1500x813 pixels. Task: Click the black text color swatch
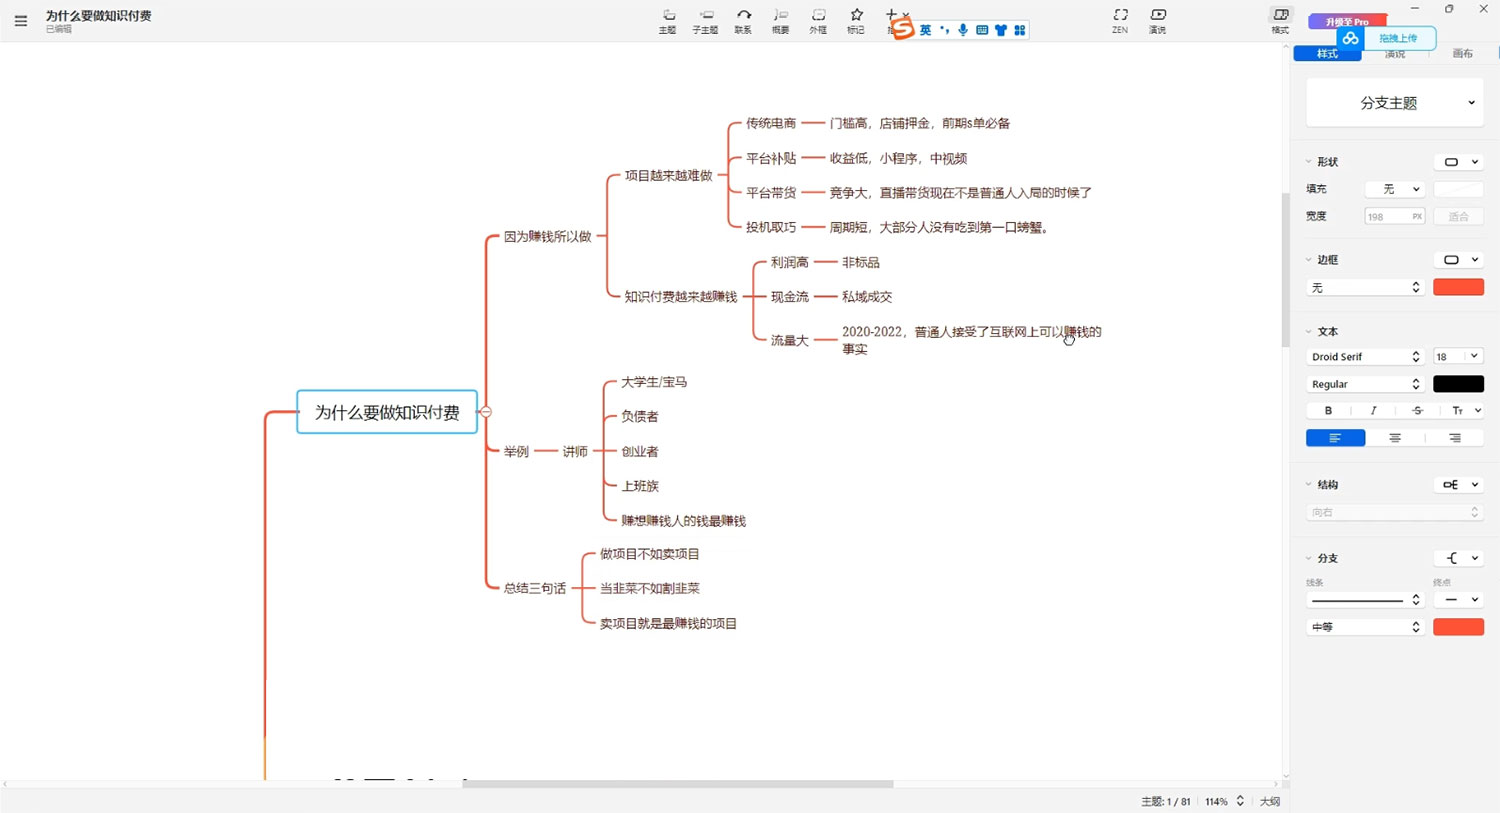(x=1458, y=384)
